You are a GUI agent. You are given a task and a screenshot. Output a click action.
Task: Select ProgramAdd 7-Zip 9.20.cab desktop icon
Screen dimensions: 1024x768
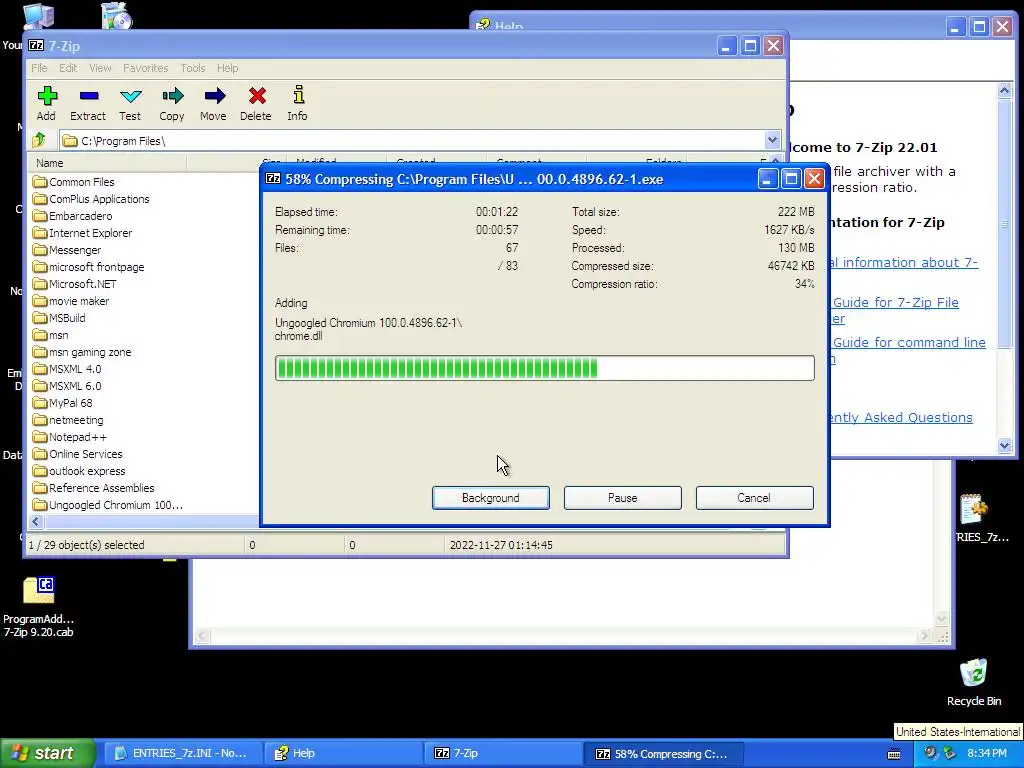(39, 607)
